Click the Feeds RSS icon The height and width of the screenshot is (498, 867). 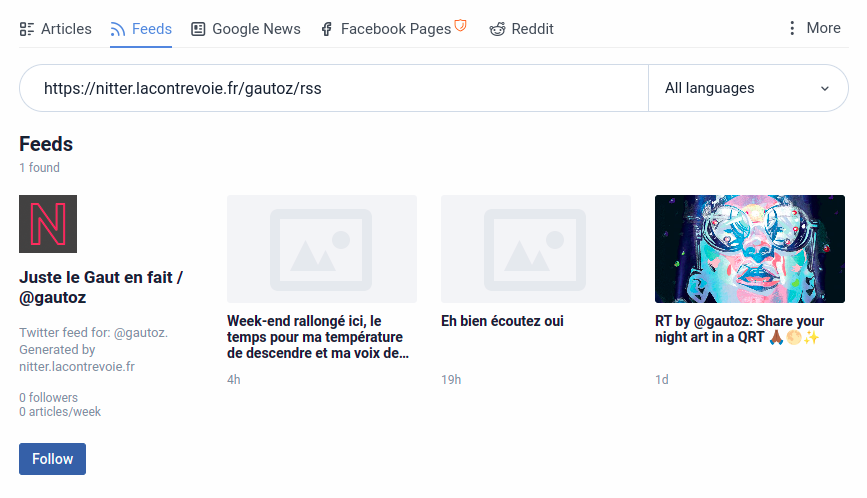click(118, 29)
